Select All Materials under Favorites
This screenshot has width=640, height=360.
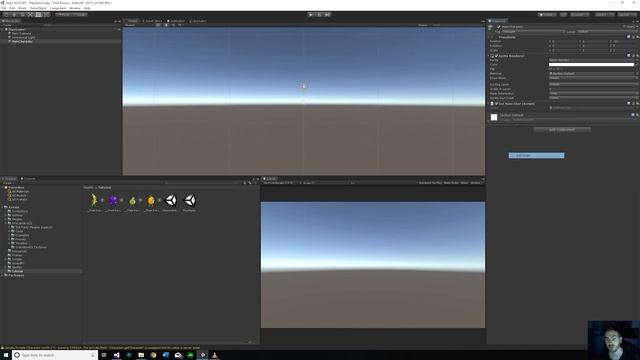19,191
